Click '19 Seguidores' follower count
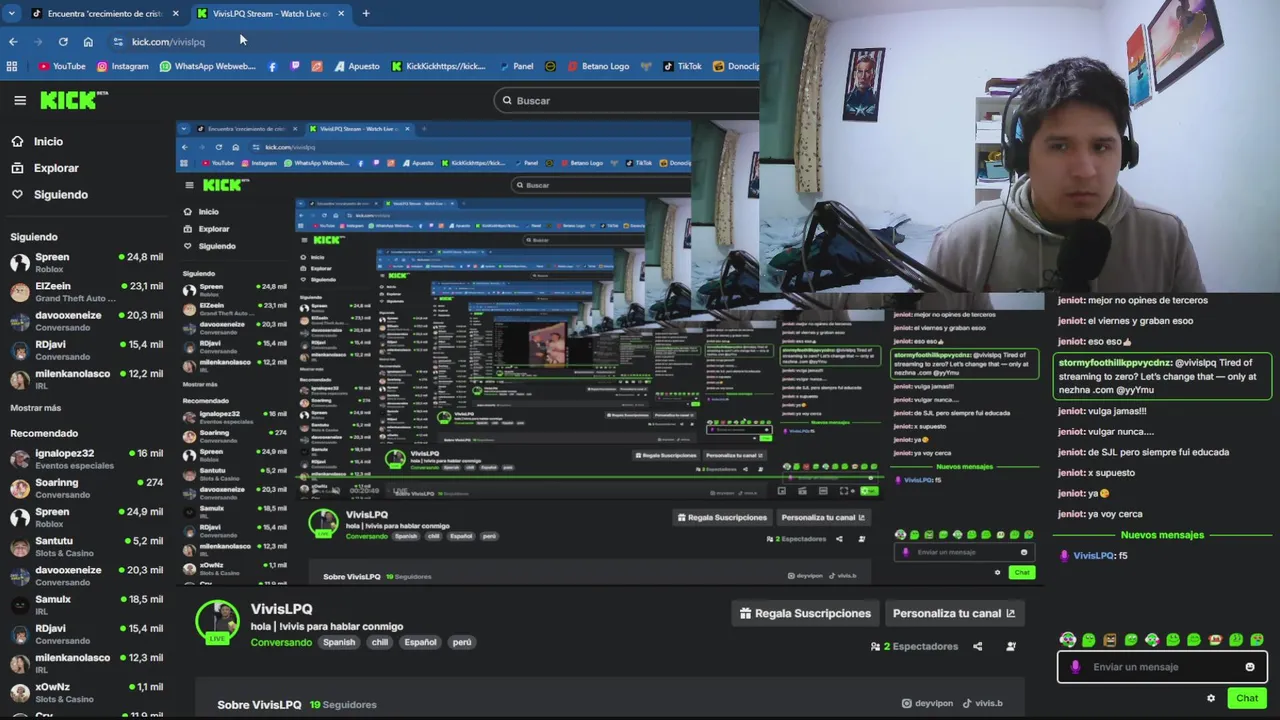Viewport: 1280px width, 720px height. click(x=343, y=704)
